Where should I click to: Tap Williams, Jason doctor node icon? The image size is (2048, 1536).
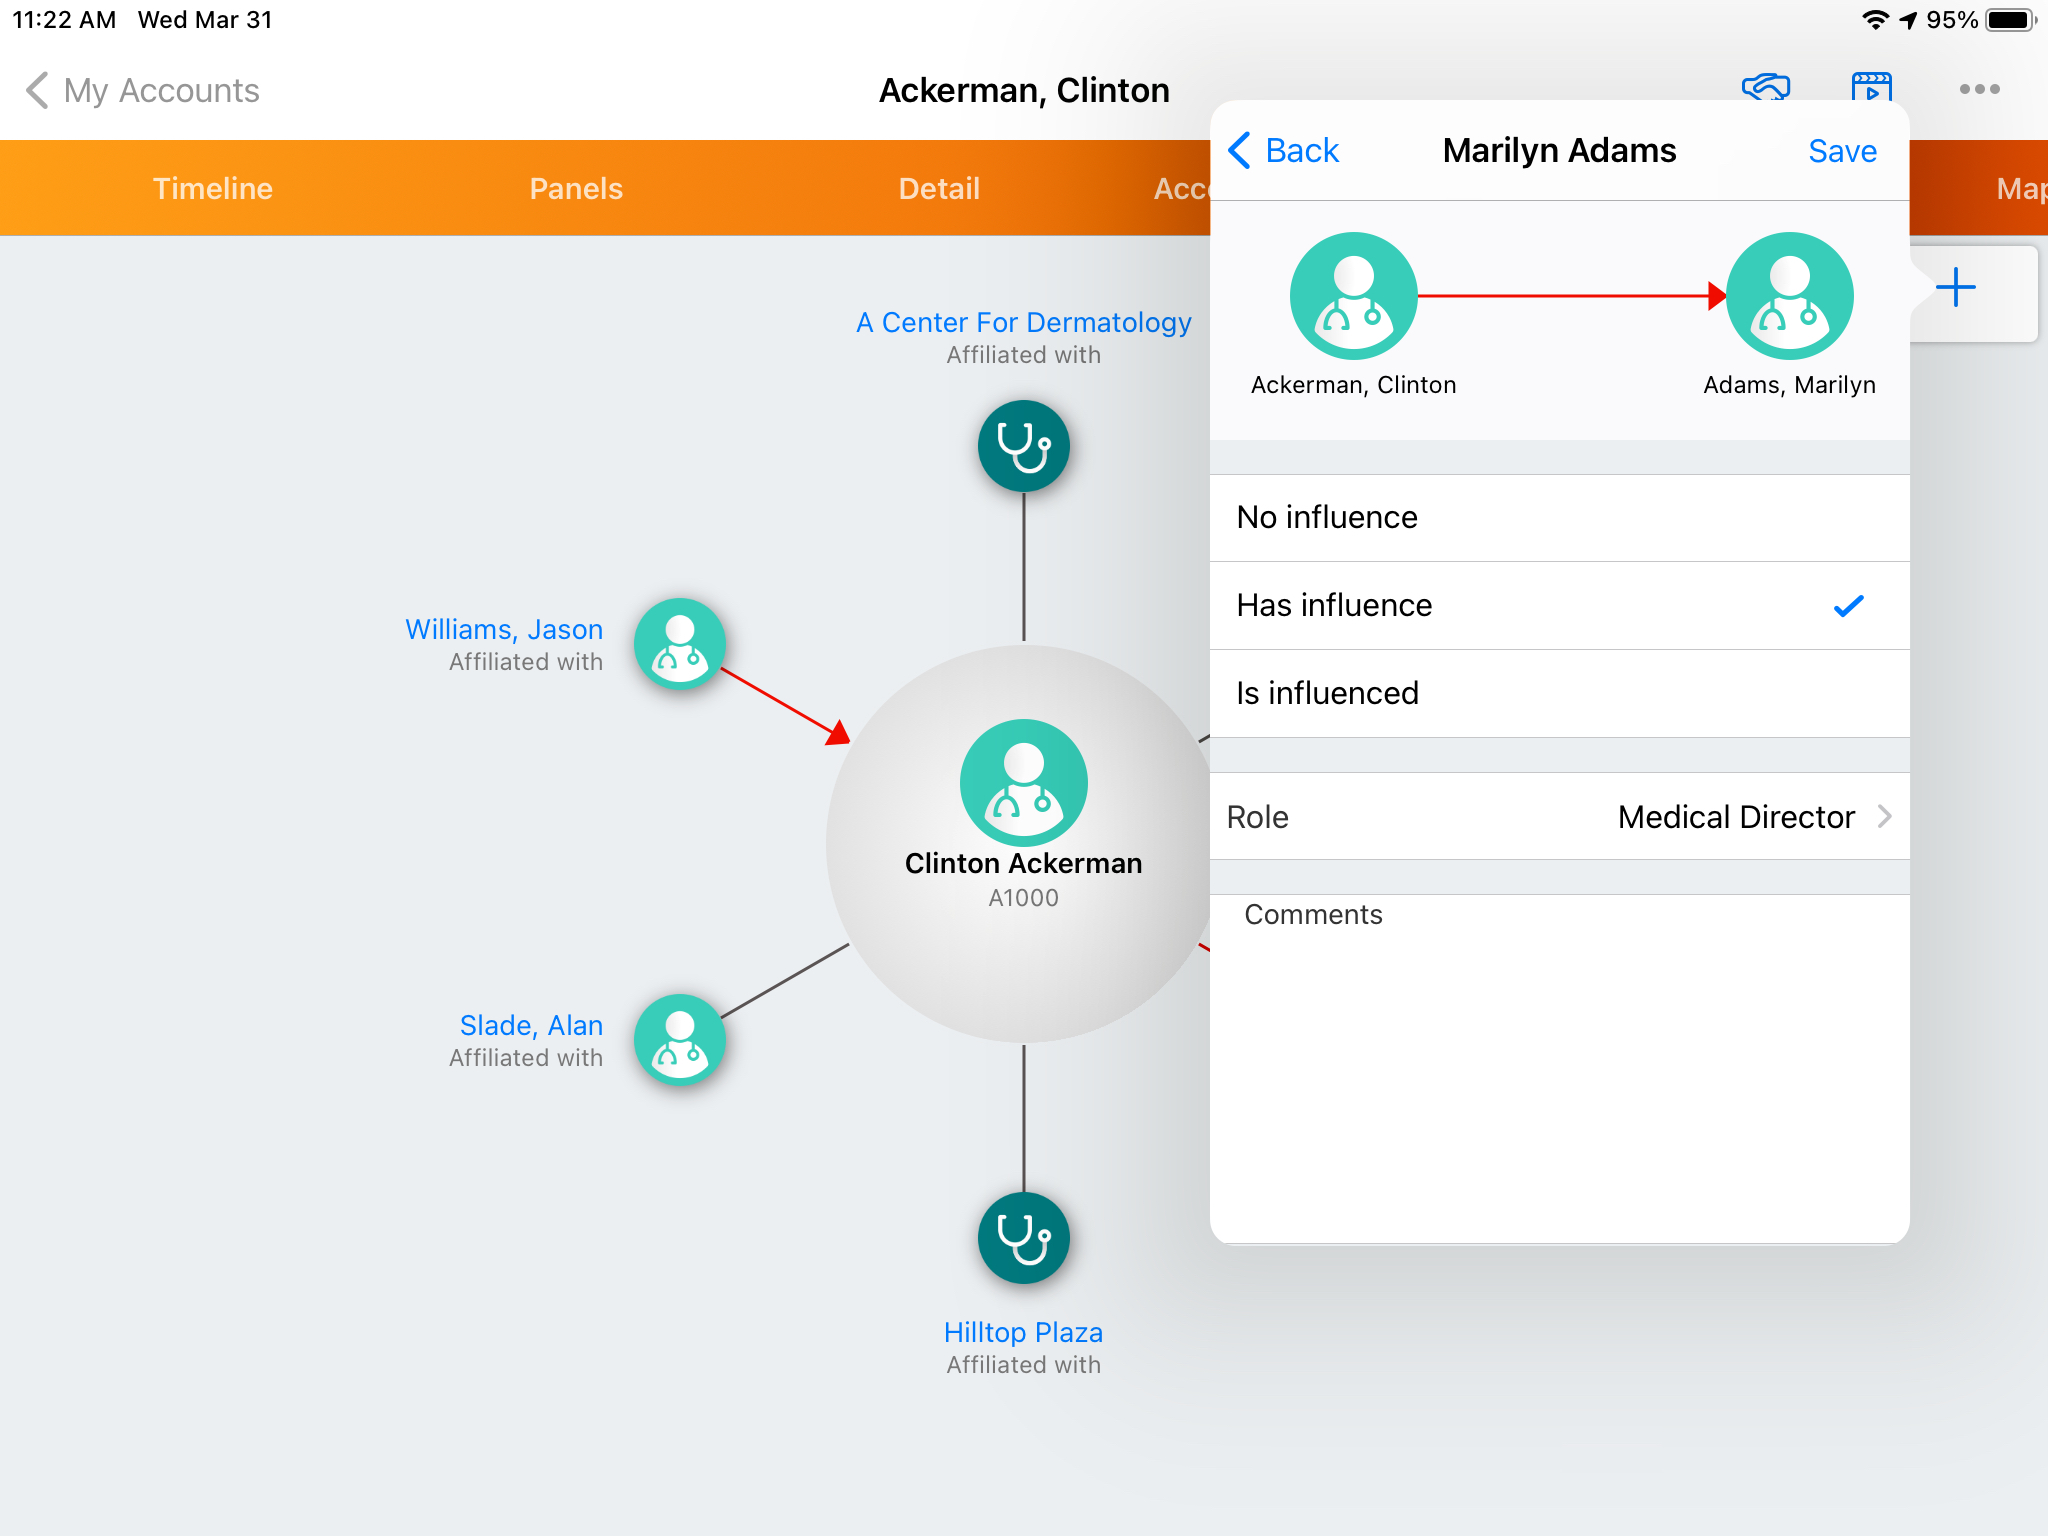680,644
